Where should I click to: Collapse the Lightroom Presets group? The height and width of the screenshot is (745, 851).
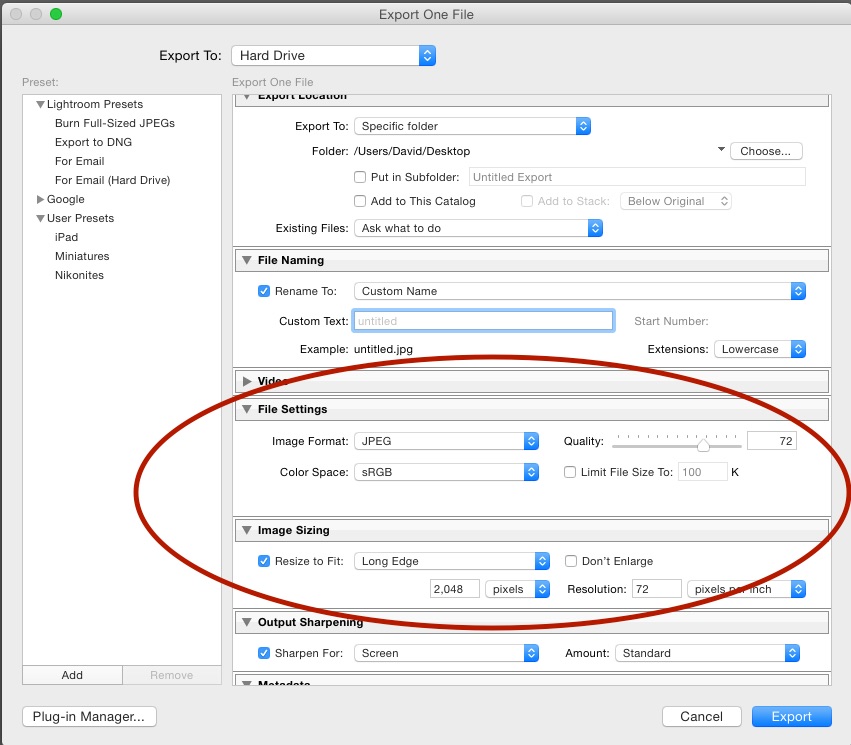(x=41, y=105)
